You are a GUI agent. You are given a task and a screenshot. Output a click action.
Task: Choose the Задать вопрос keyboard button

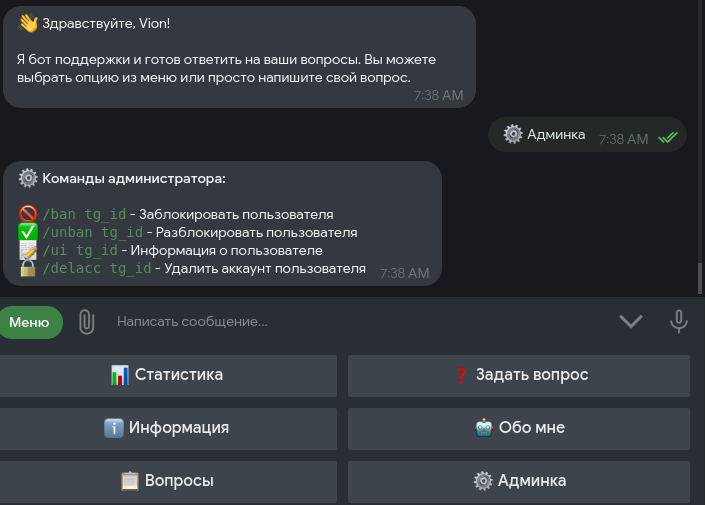point(519,375)
